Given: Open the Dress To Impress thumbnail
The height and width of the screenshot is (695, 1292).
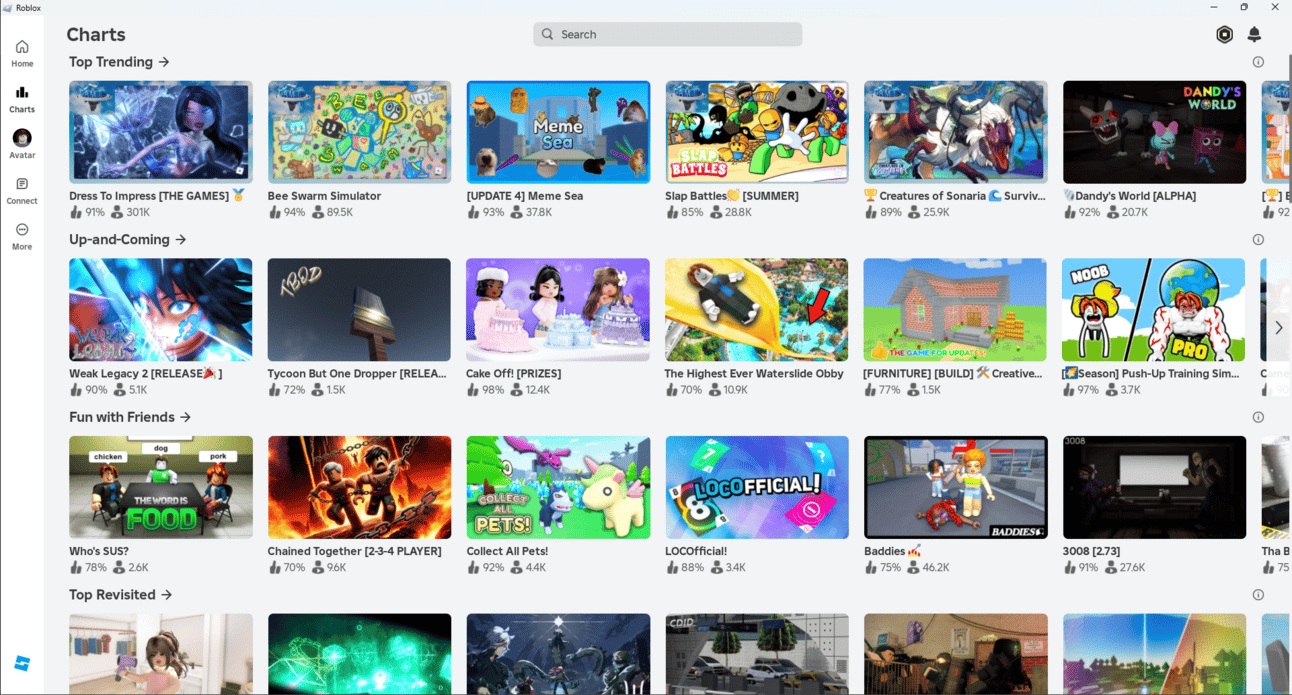Looking at the screenshot, I should tap(160, 132).
